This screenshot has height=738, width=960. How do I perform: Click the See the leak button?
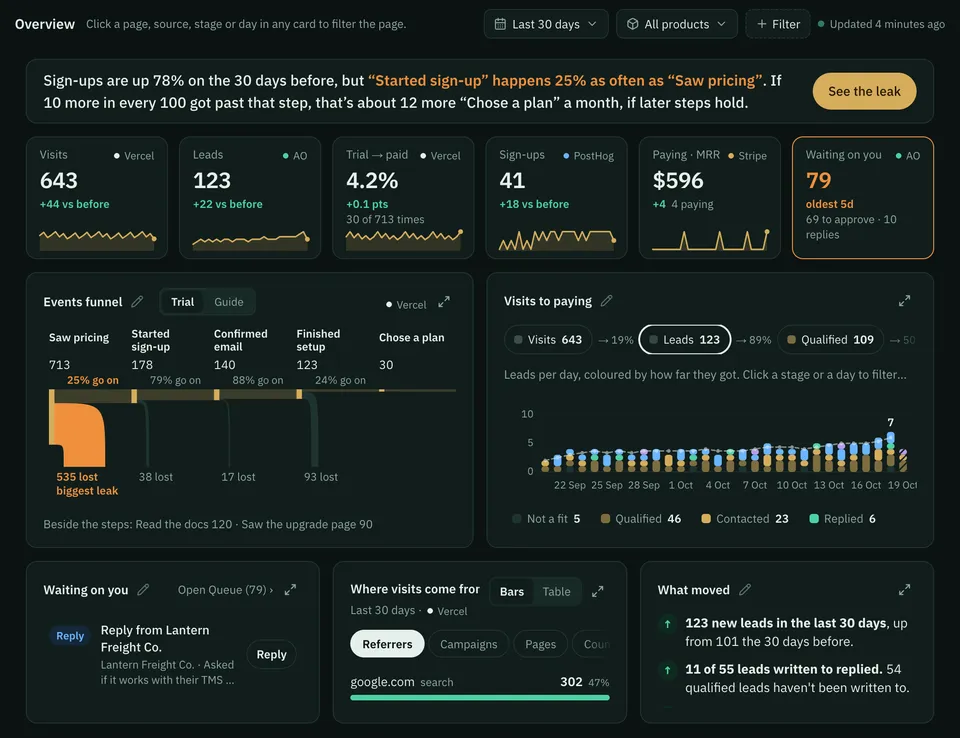pyautogui.click(x=864, y=91)
